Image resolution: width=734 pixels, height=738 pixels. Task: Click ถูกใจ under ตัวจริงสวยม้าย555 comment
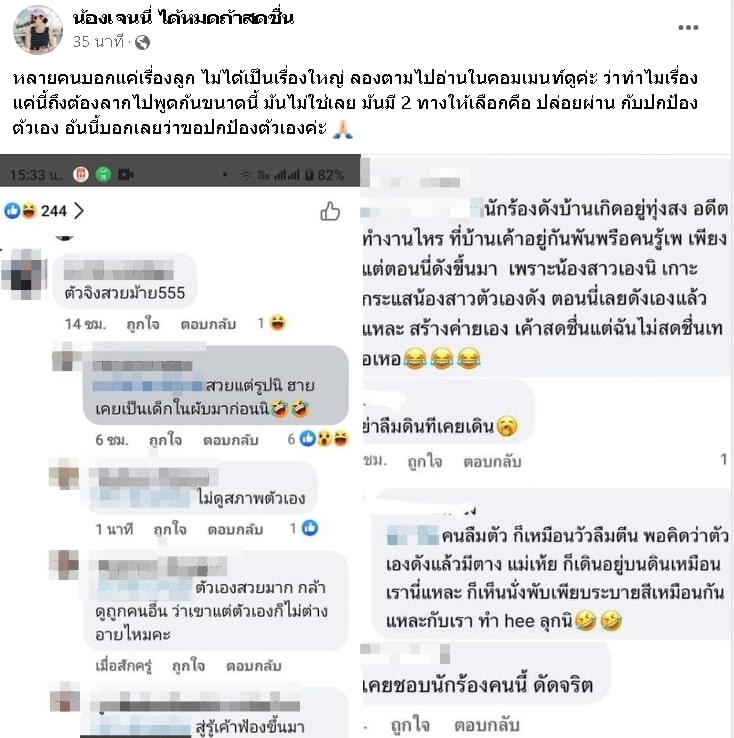(x=143, y=324)
